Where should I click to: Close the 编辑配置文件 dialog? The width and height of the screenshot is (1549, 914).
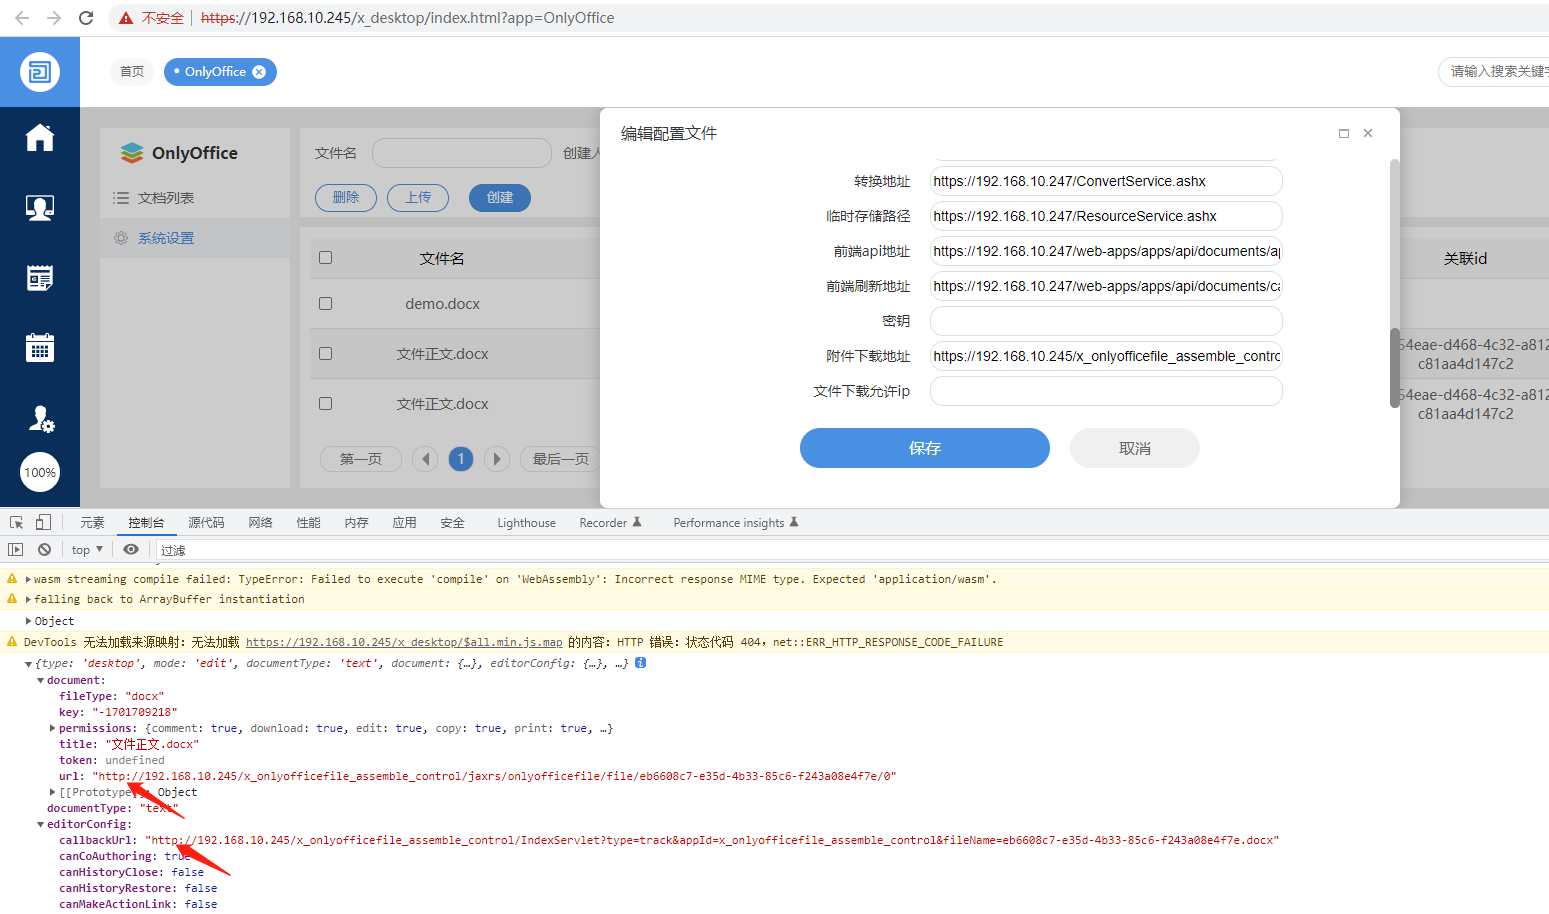pyautogui.click(x=1368, y=133)
